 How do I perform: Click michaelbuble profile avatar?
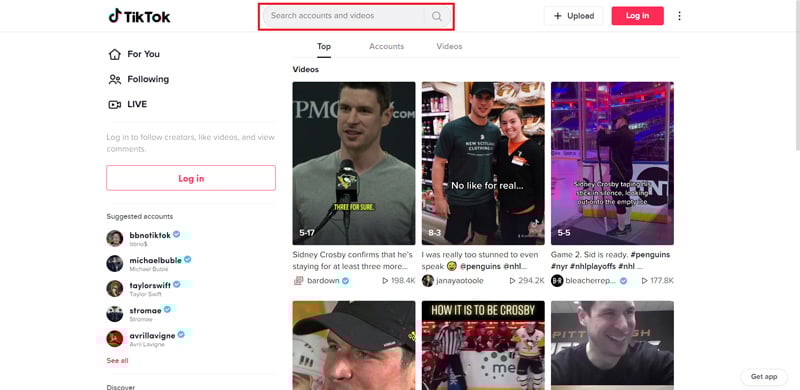(115, 263)
